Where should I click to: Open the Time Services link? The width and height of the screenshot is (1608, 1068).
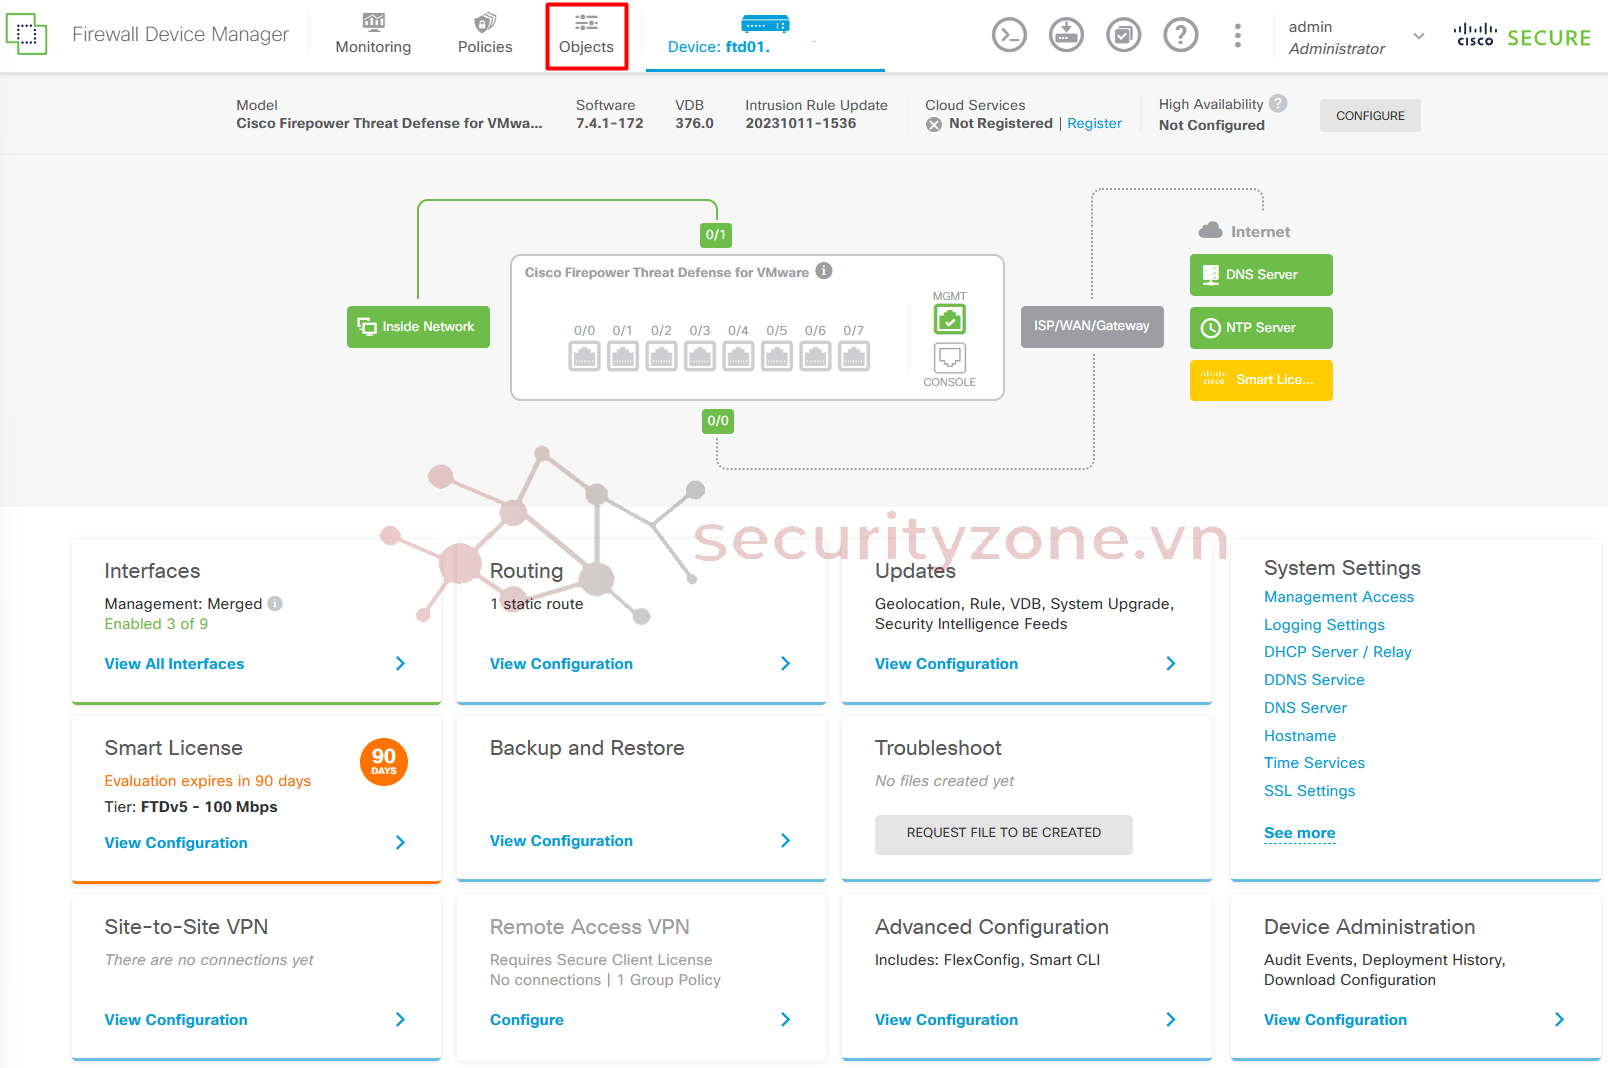click(1314, 762)
